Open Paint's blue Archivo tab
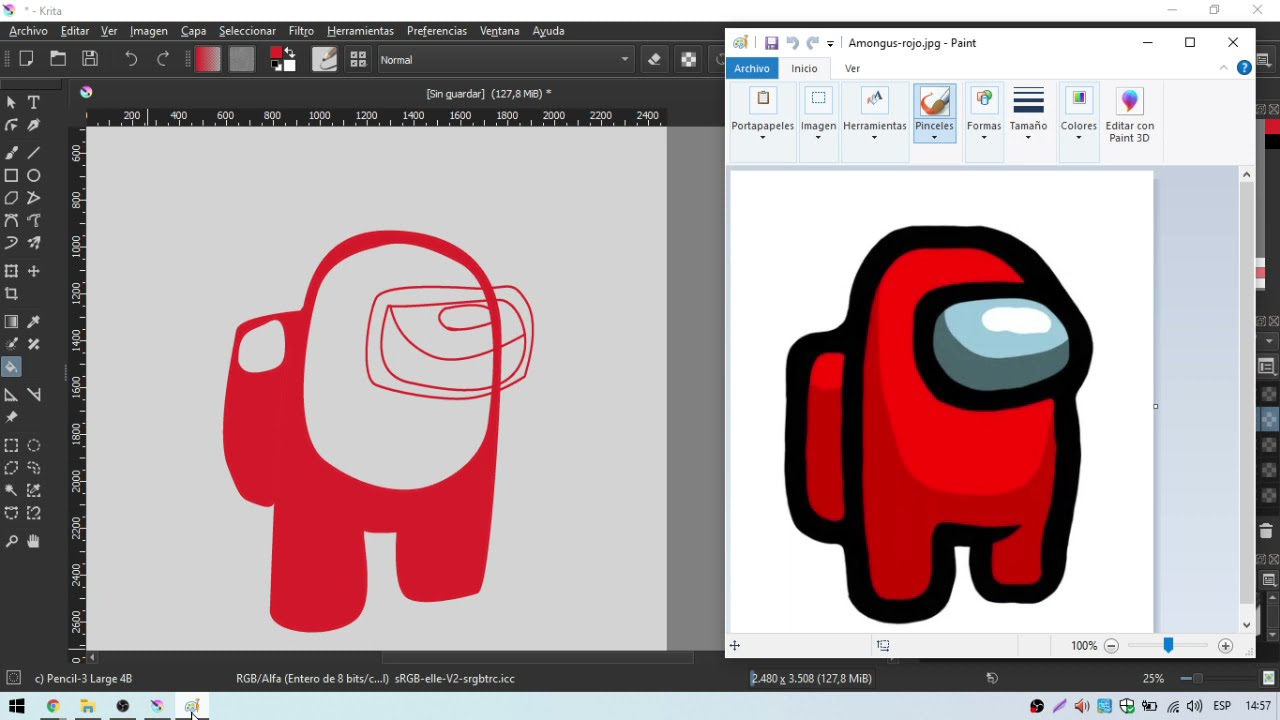This screenshot has width=1280, height=720. click(752, 68)
